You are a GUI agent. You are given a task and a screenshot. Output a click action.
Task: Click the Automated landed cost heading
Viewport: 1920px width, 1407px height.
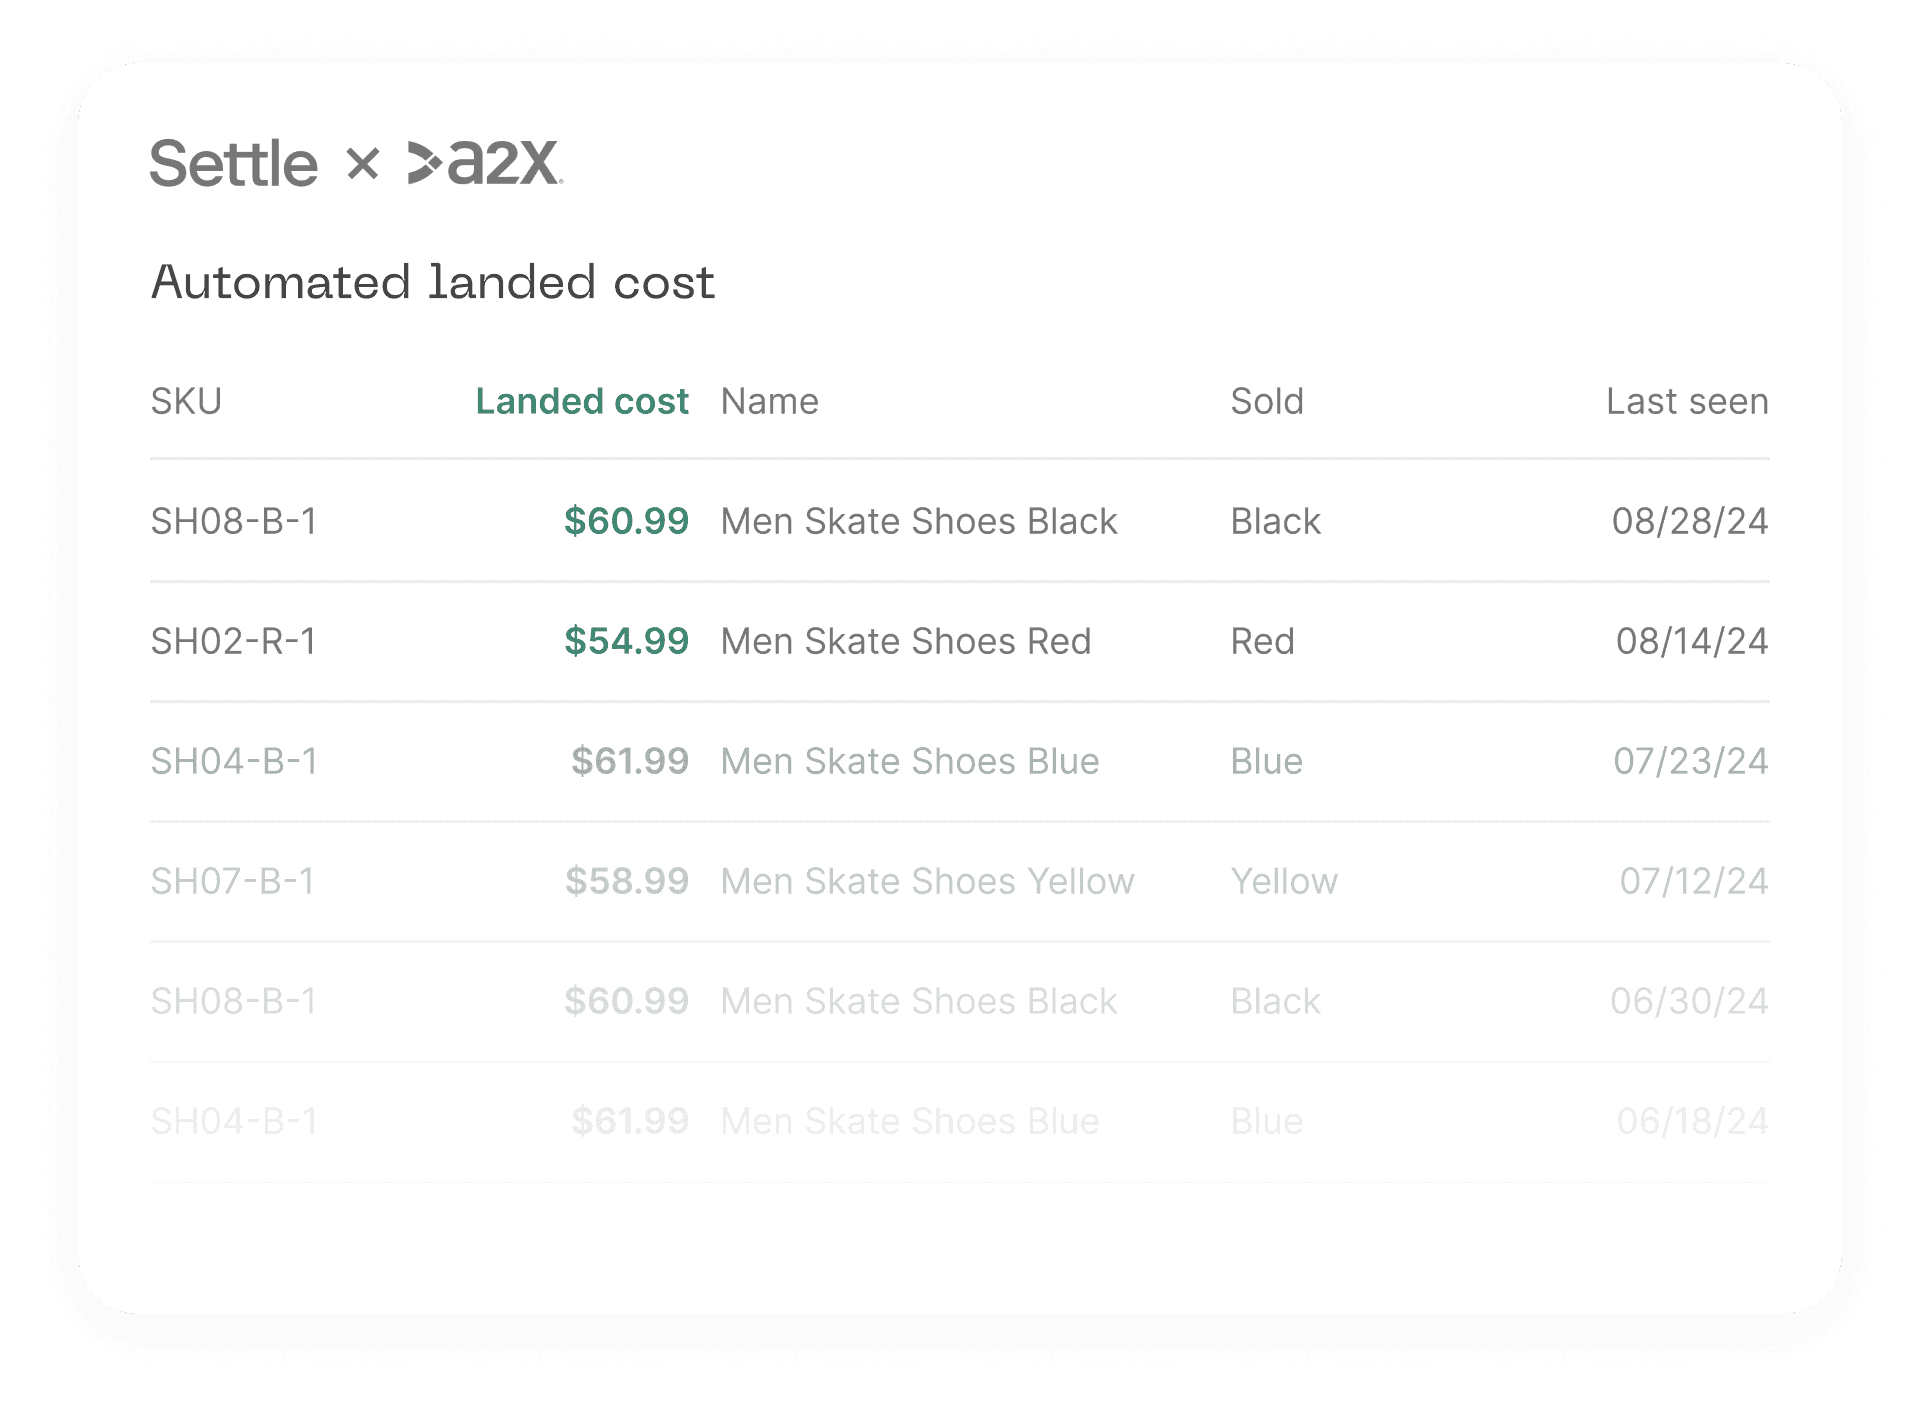coord(432,282)
